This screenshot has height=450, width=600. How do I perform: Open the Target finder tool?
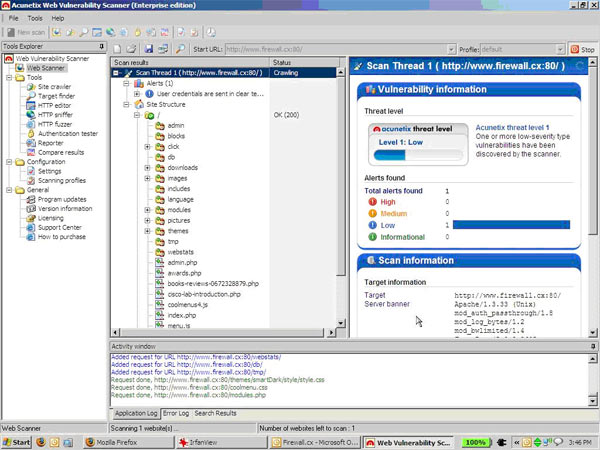point(56,96)
